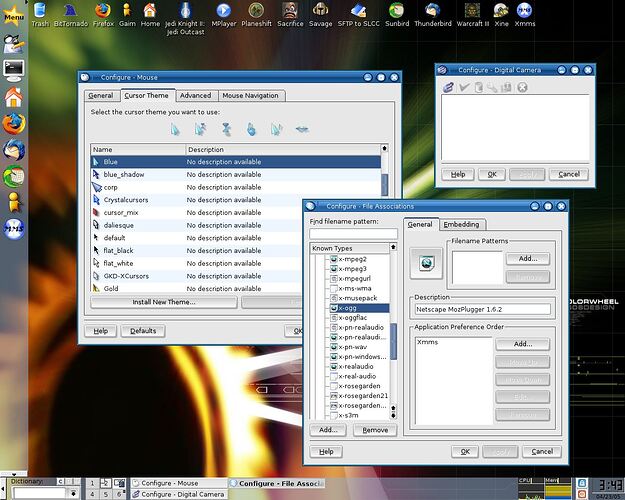625x500 pixels.
Task: Click Help in the Mouse window
Action: pyautogui.click(x=100, y=331)
